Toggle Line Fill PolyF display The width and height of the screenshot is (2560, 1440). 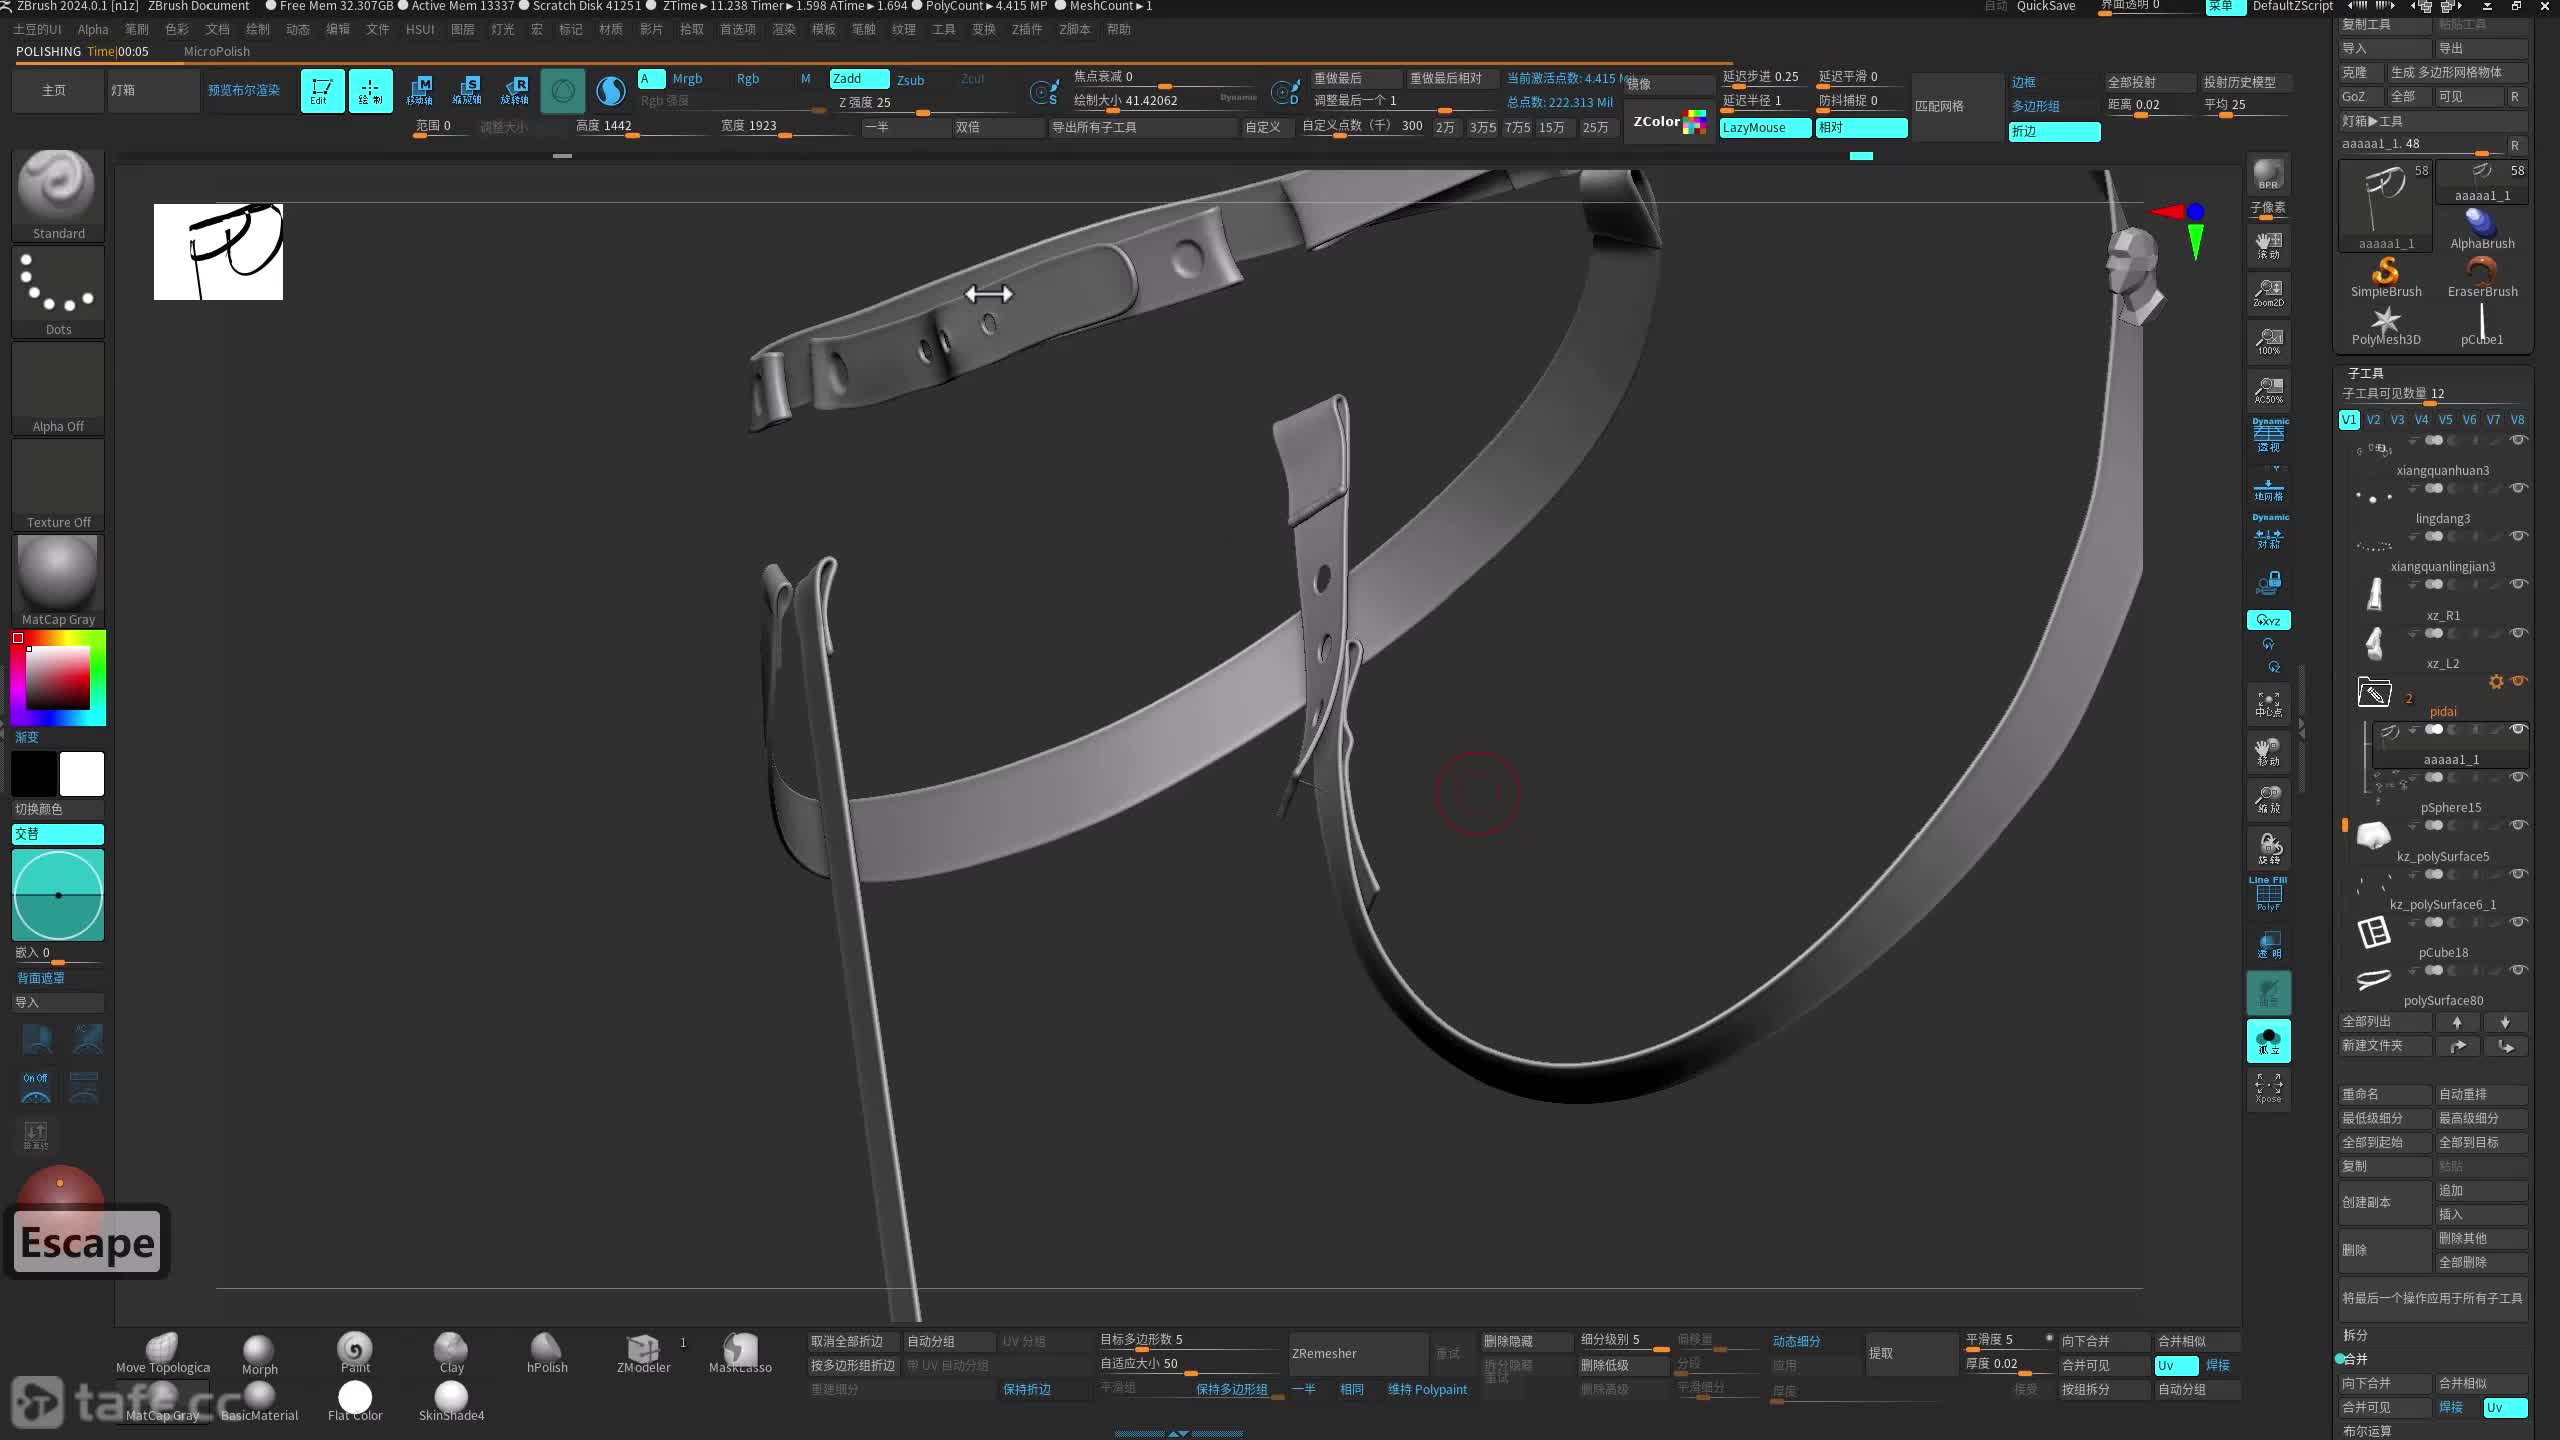coord(2268,894)
